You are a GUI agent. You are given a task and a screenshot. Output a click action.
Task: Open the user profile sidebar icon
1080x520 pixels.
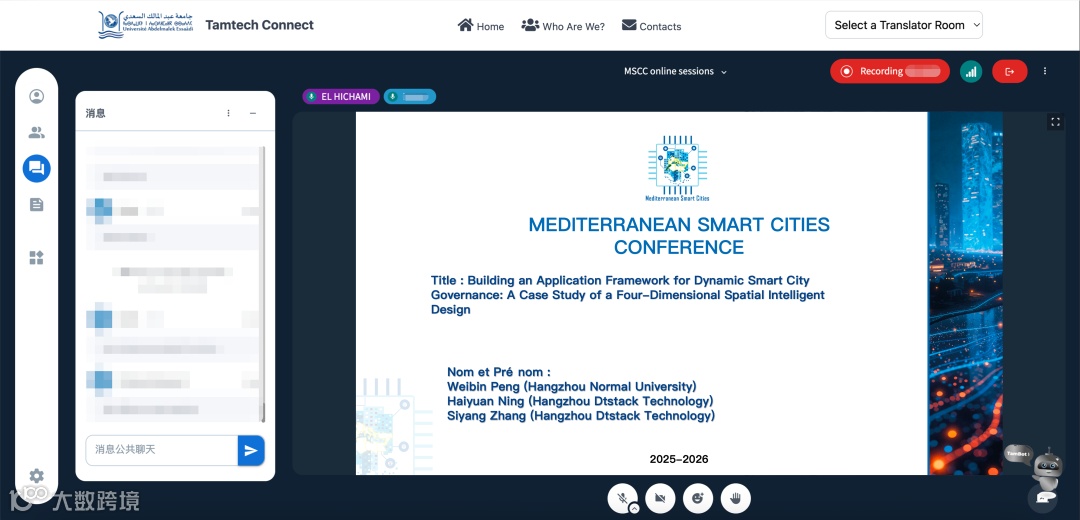37,96
